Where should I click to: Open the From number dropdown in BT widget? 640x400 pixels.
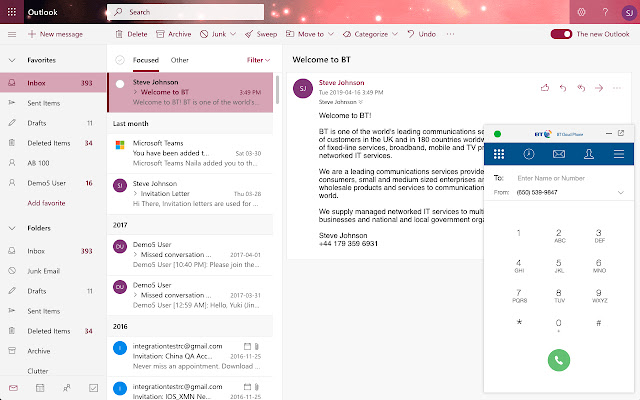(x=620, y=192)
